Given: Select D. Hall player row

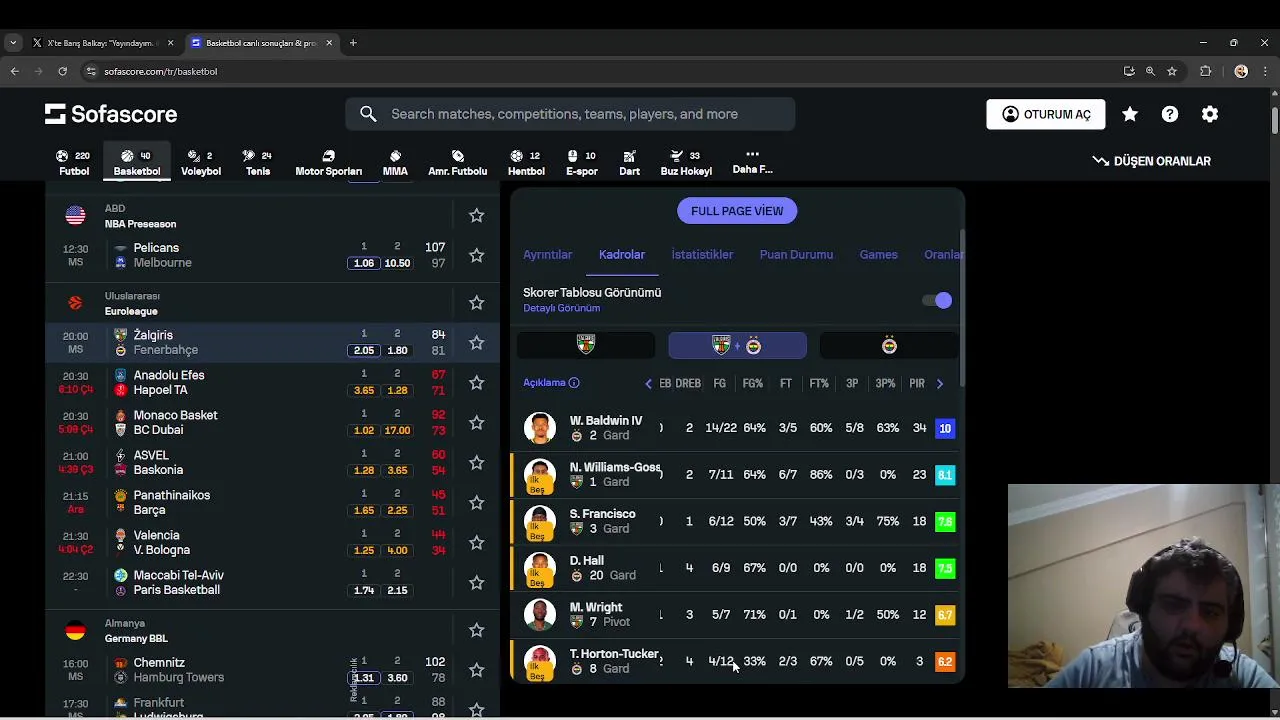Looking at the screenshot, I should click(737, 568).
